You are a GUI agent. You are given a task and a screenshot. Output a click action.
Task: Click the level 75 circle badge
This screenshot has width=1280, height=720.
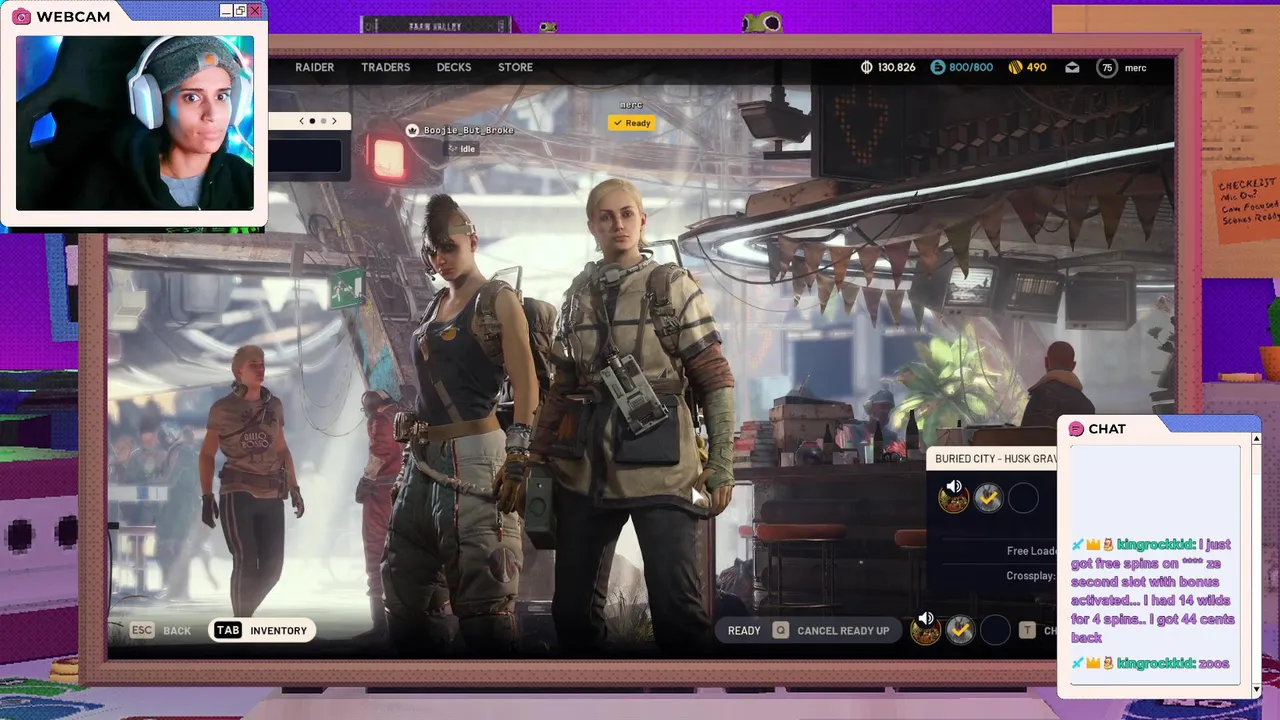(x=1106, y=68)
